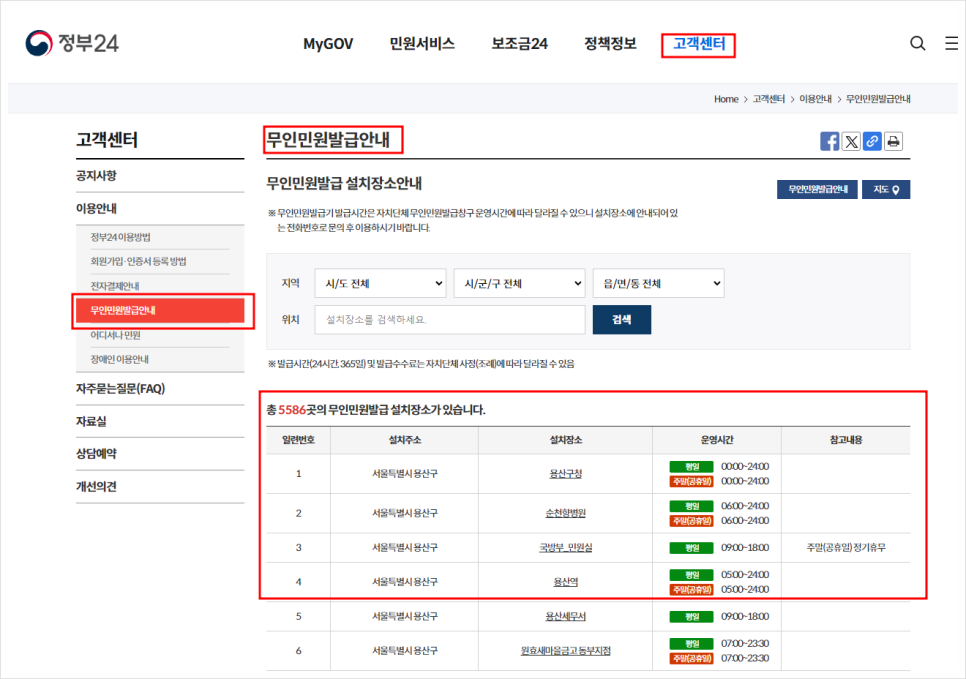Share the page via the X icon

851,141
